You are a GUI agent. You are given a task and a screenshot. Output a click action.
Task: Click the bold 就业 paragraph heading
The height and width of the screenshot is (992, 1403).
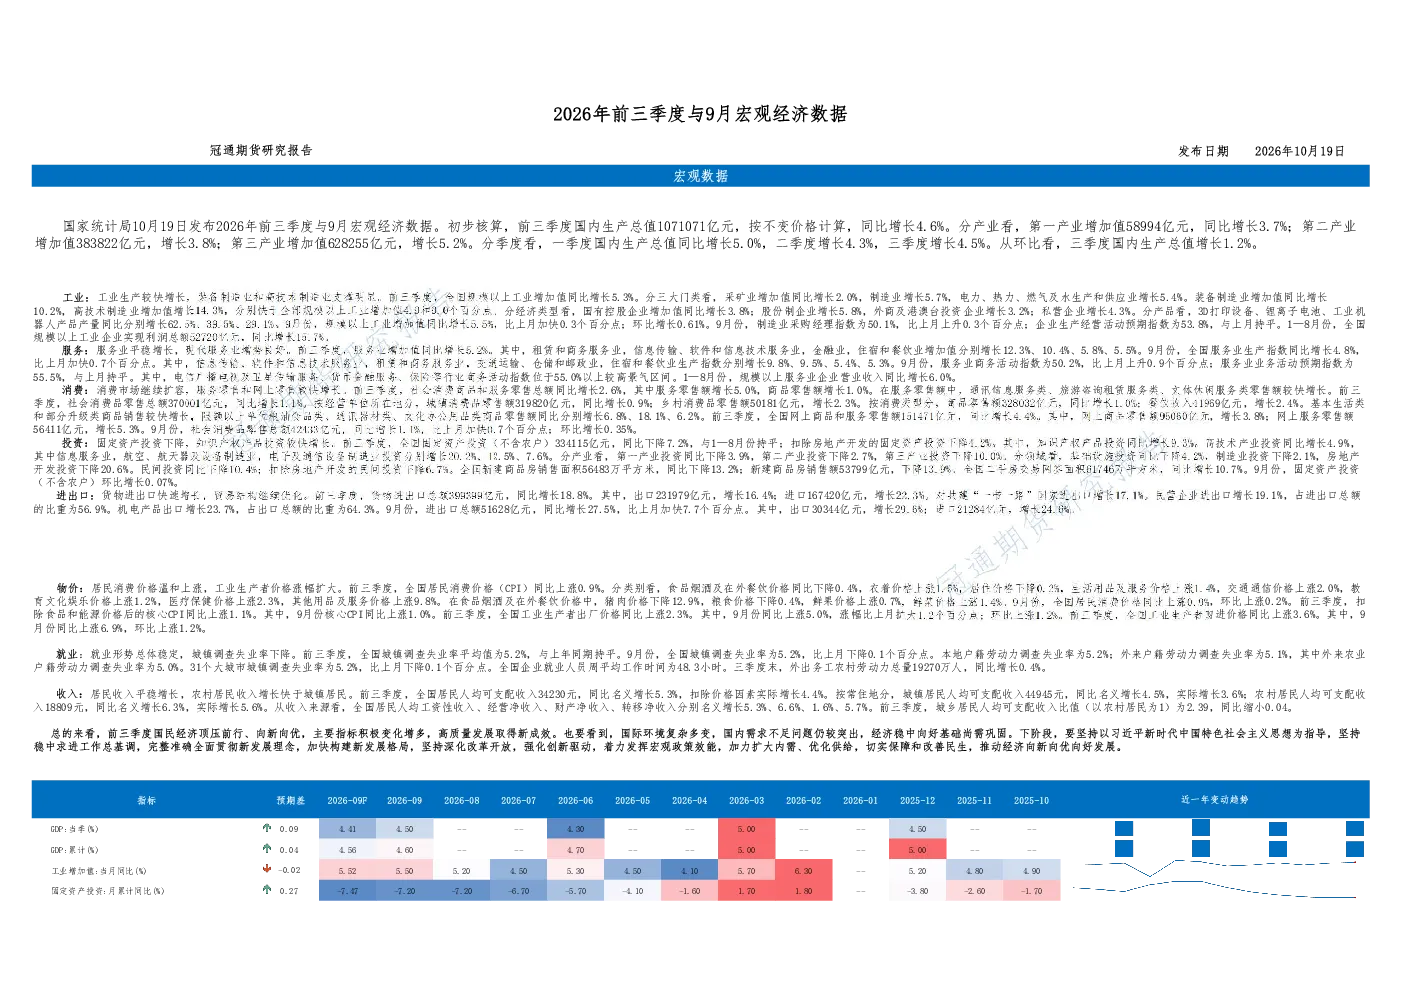click(x=69, y=654)
